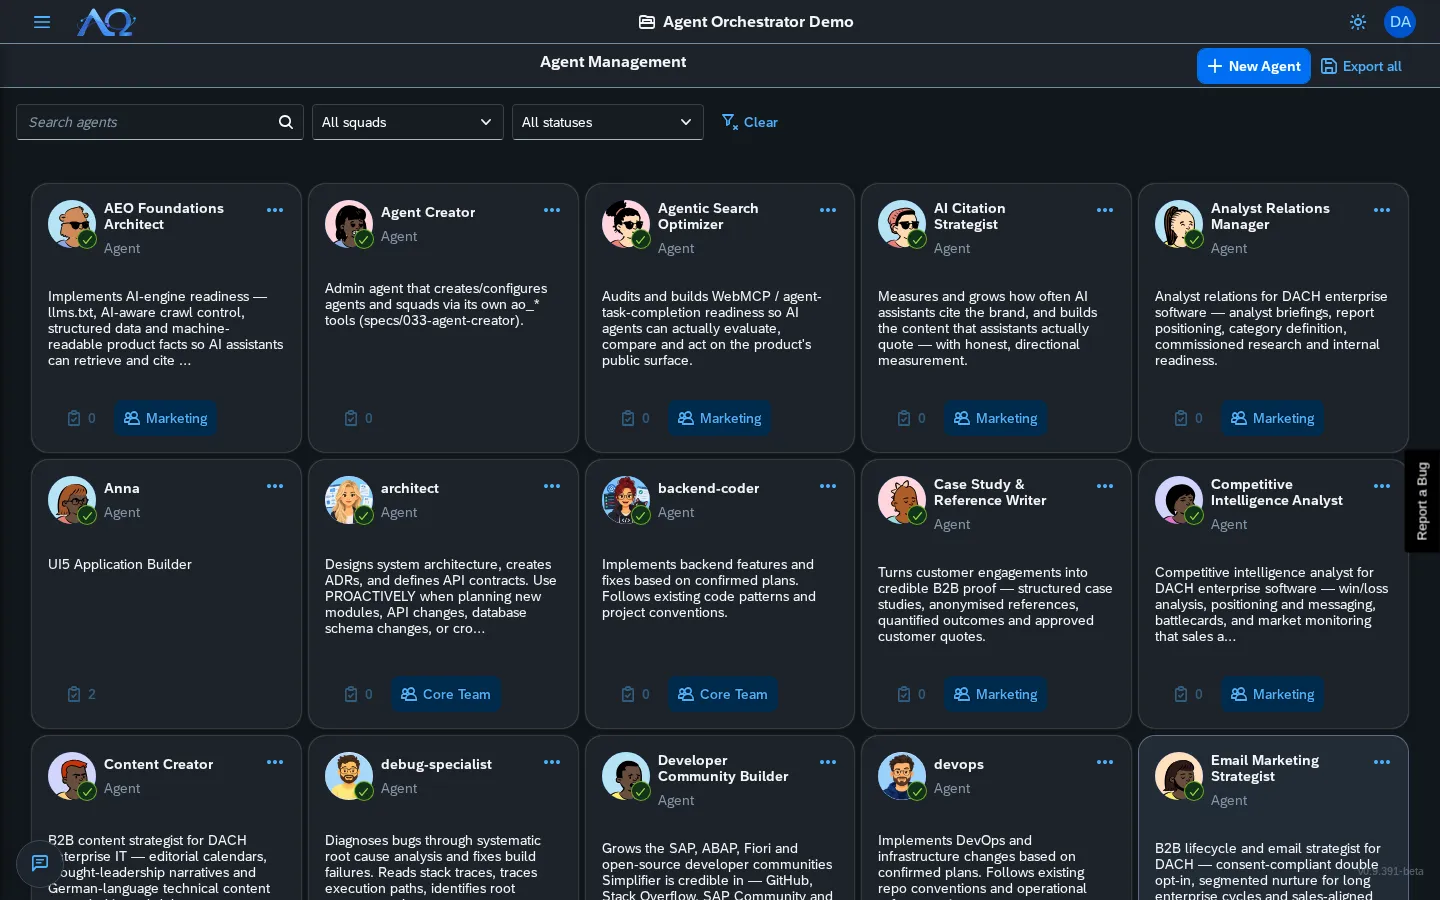Click the search magnifier icon
The height and width of the screenshot is (900, 1440).
pyautogui.click(x=286, y=122)
